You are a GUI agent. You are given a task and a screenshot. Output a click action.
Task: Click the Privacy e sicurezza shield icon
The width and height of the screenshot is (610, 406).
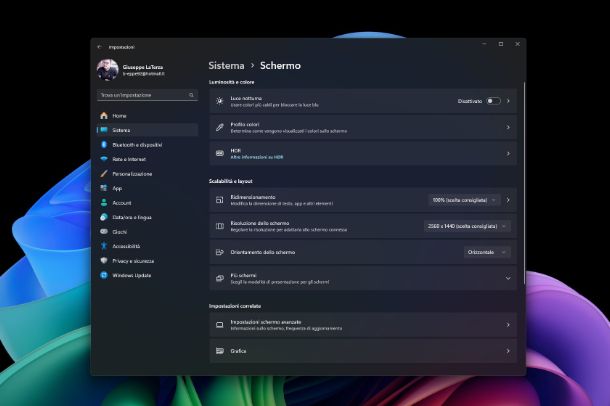tap(104, 260)
